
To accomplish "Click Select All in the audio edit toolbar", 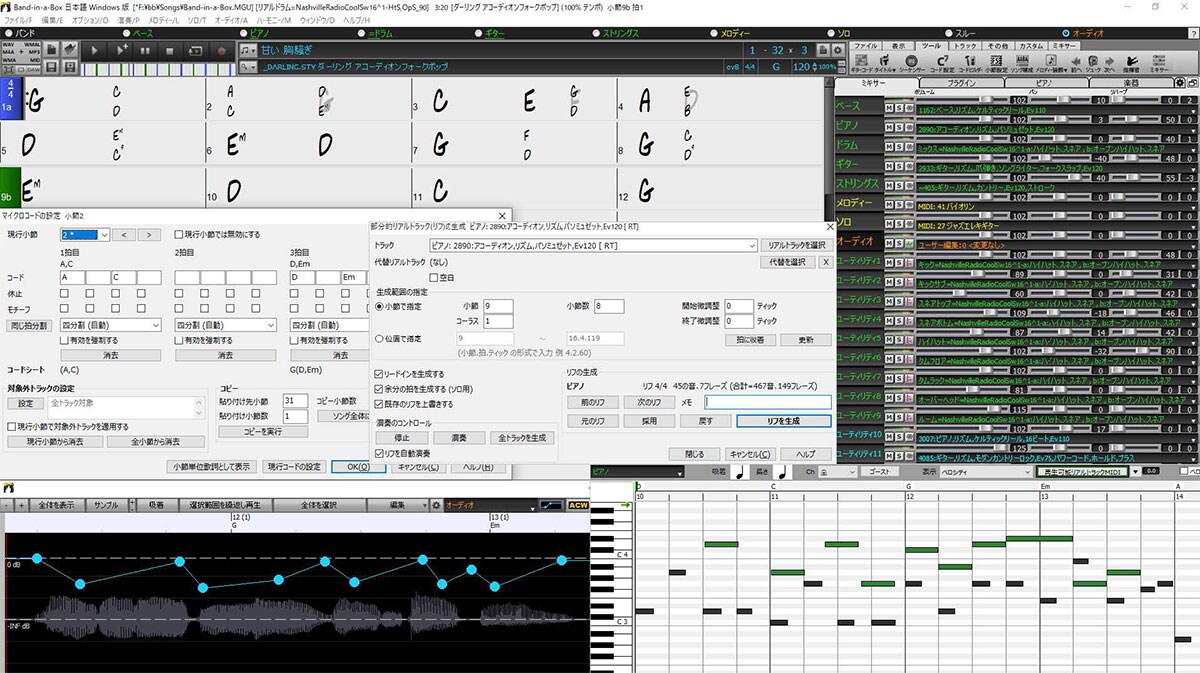I will (x=318, y=505).
